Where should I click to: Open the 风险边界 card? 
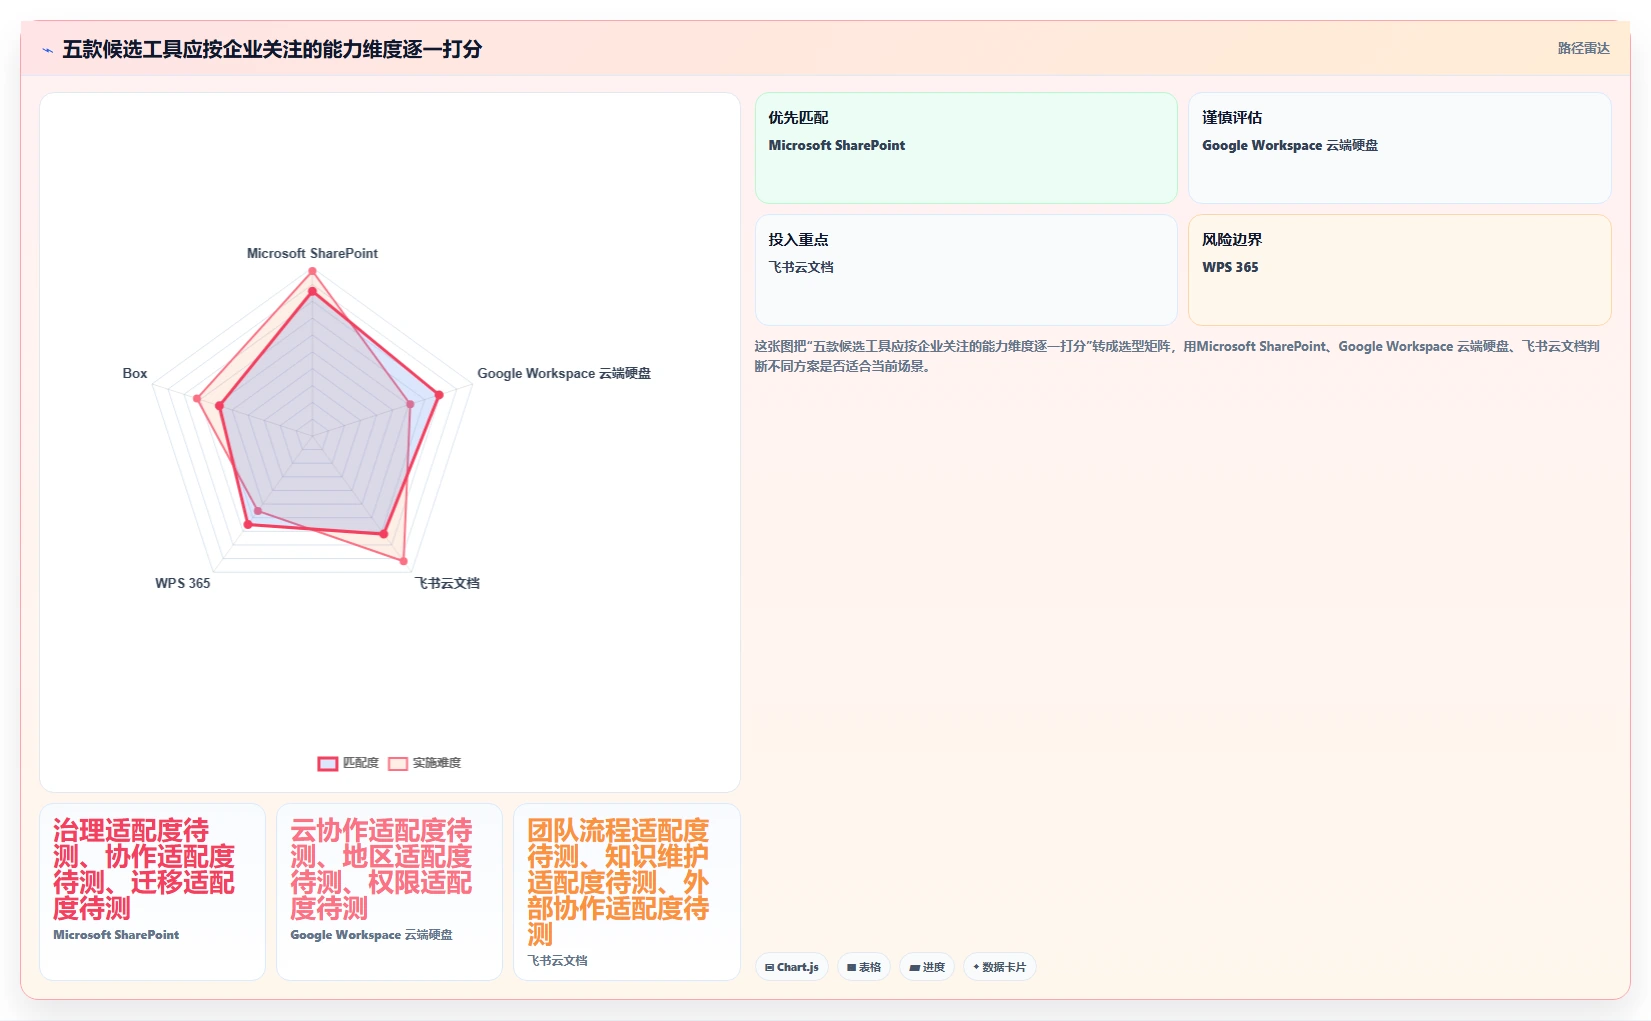1400,270
